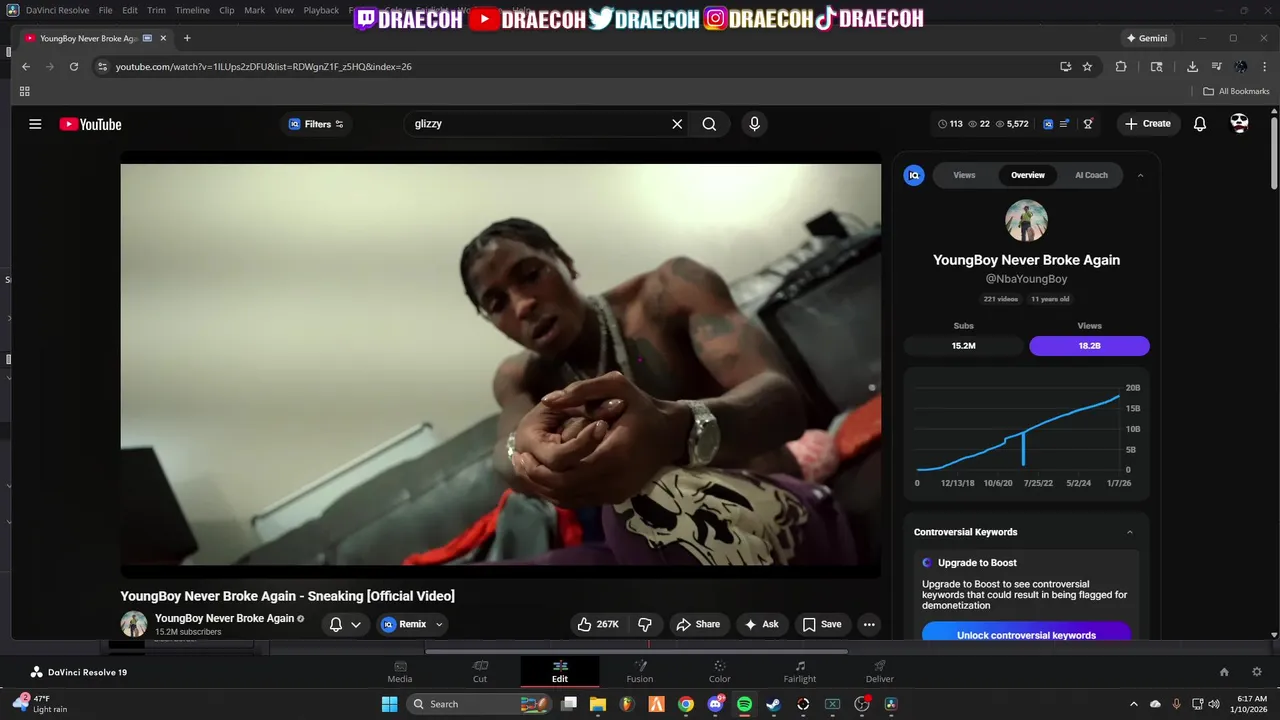Open DaVinci Resolve settings gear
This screenshot has width=1280, height=720.
(x=1257, y=672)
